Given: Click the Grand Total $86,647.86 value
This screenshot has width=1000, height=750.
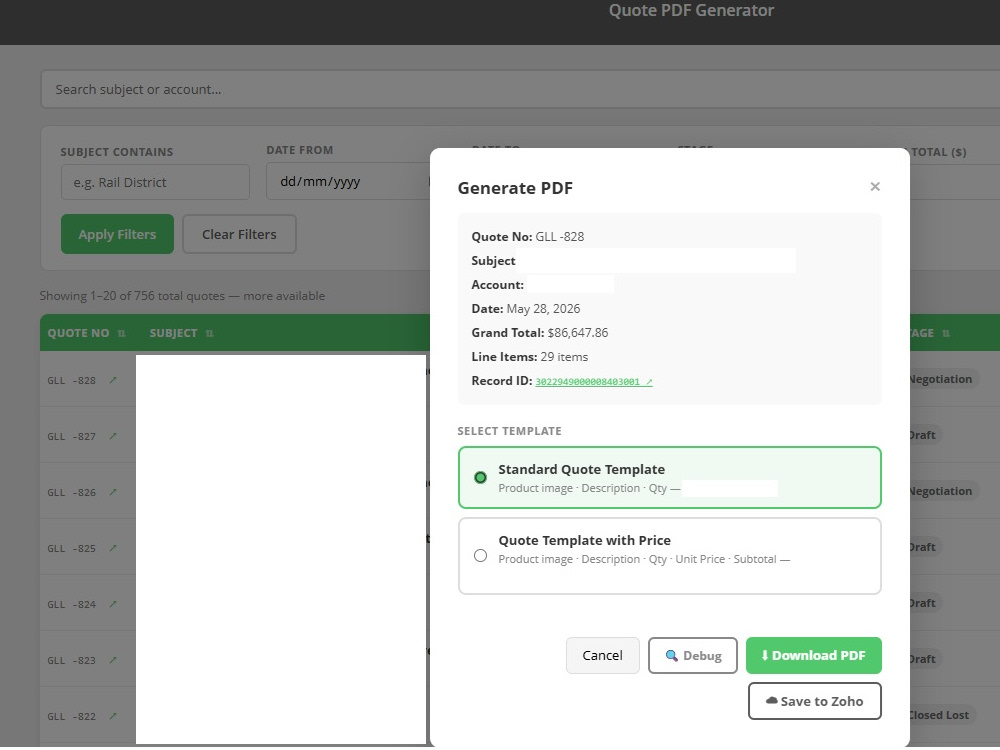Looking at the screenshot, I should 578,333.
